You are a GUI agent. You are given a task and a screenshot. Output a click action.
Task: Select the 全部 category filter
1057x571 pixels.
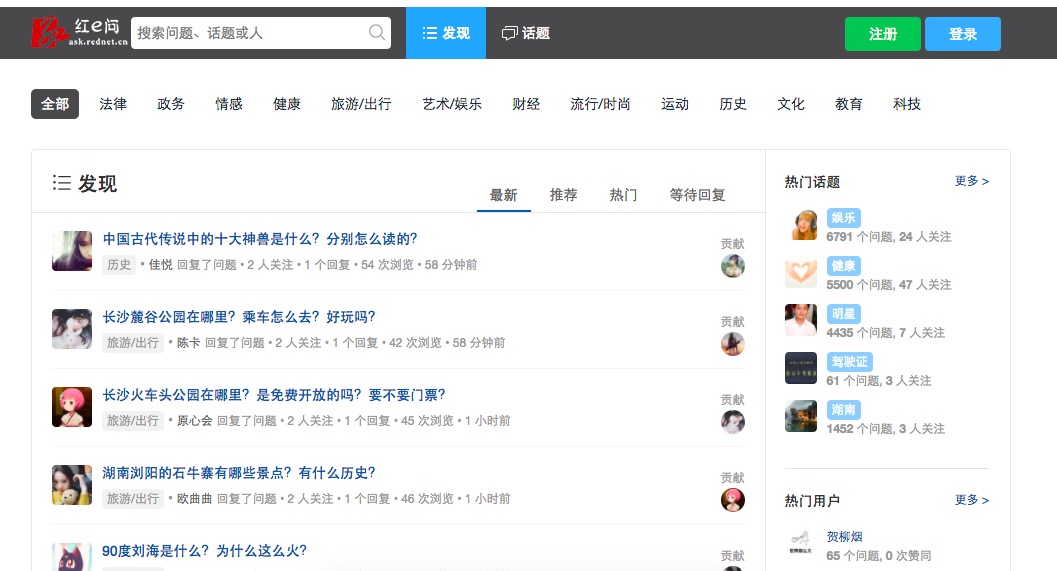(55, 104)
